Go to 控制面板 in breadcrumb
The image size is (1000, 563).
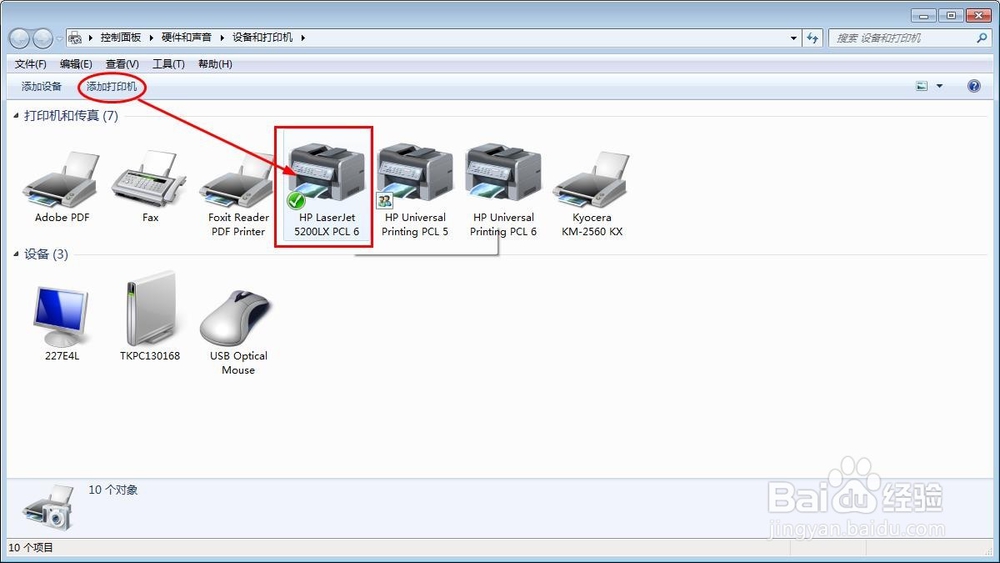tap(121, 38)
